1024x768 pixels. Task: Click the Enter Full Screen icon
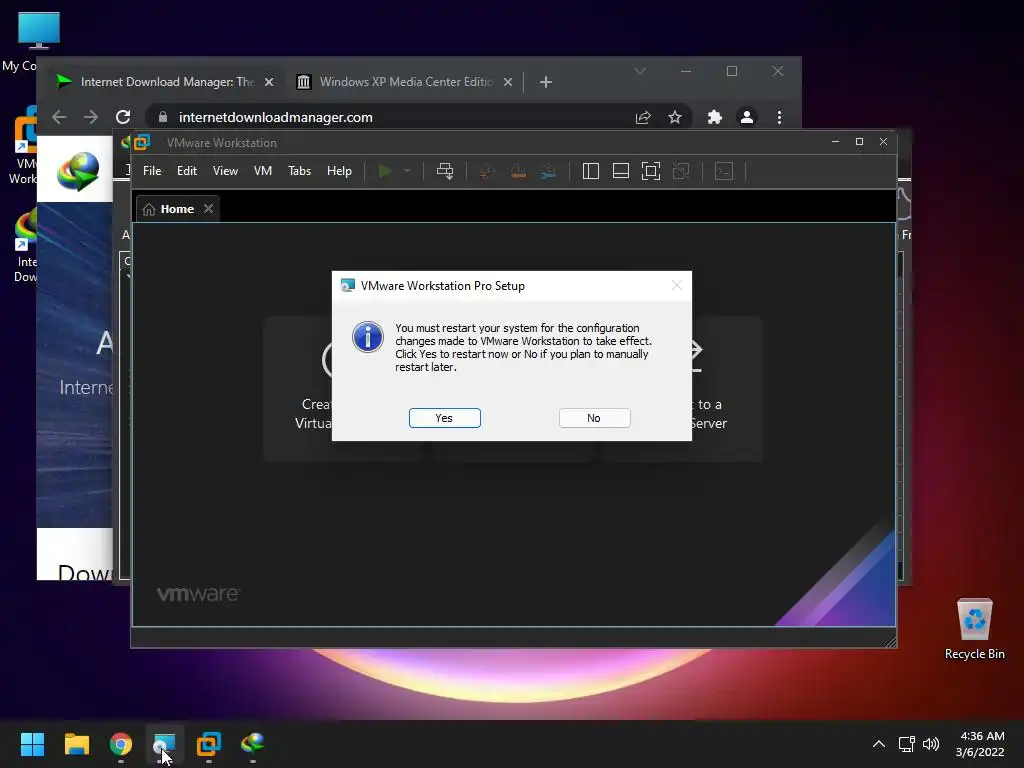point(650,171)
